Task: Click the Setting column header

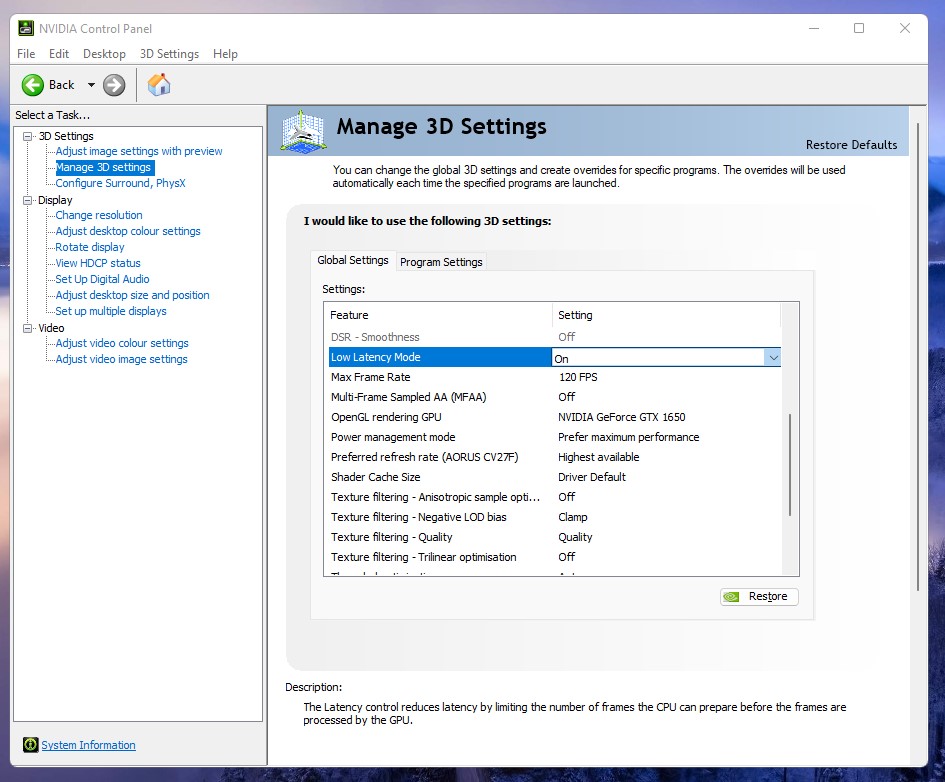Action: point(666,315)
